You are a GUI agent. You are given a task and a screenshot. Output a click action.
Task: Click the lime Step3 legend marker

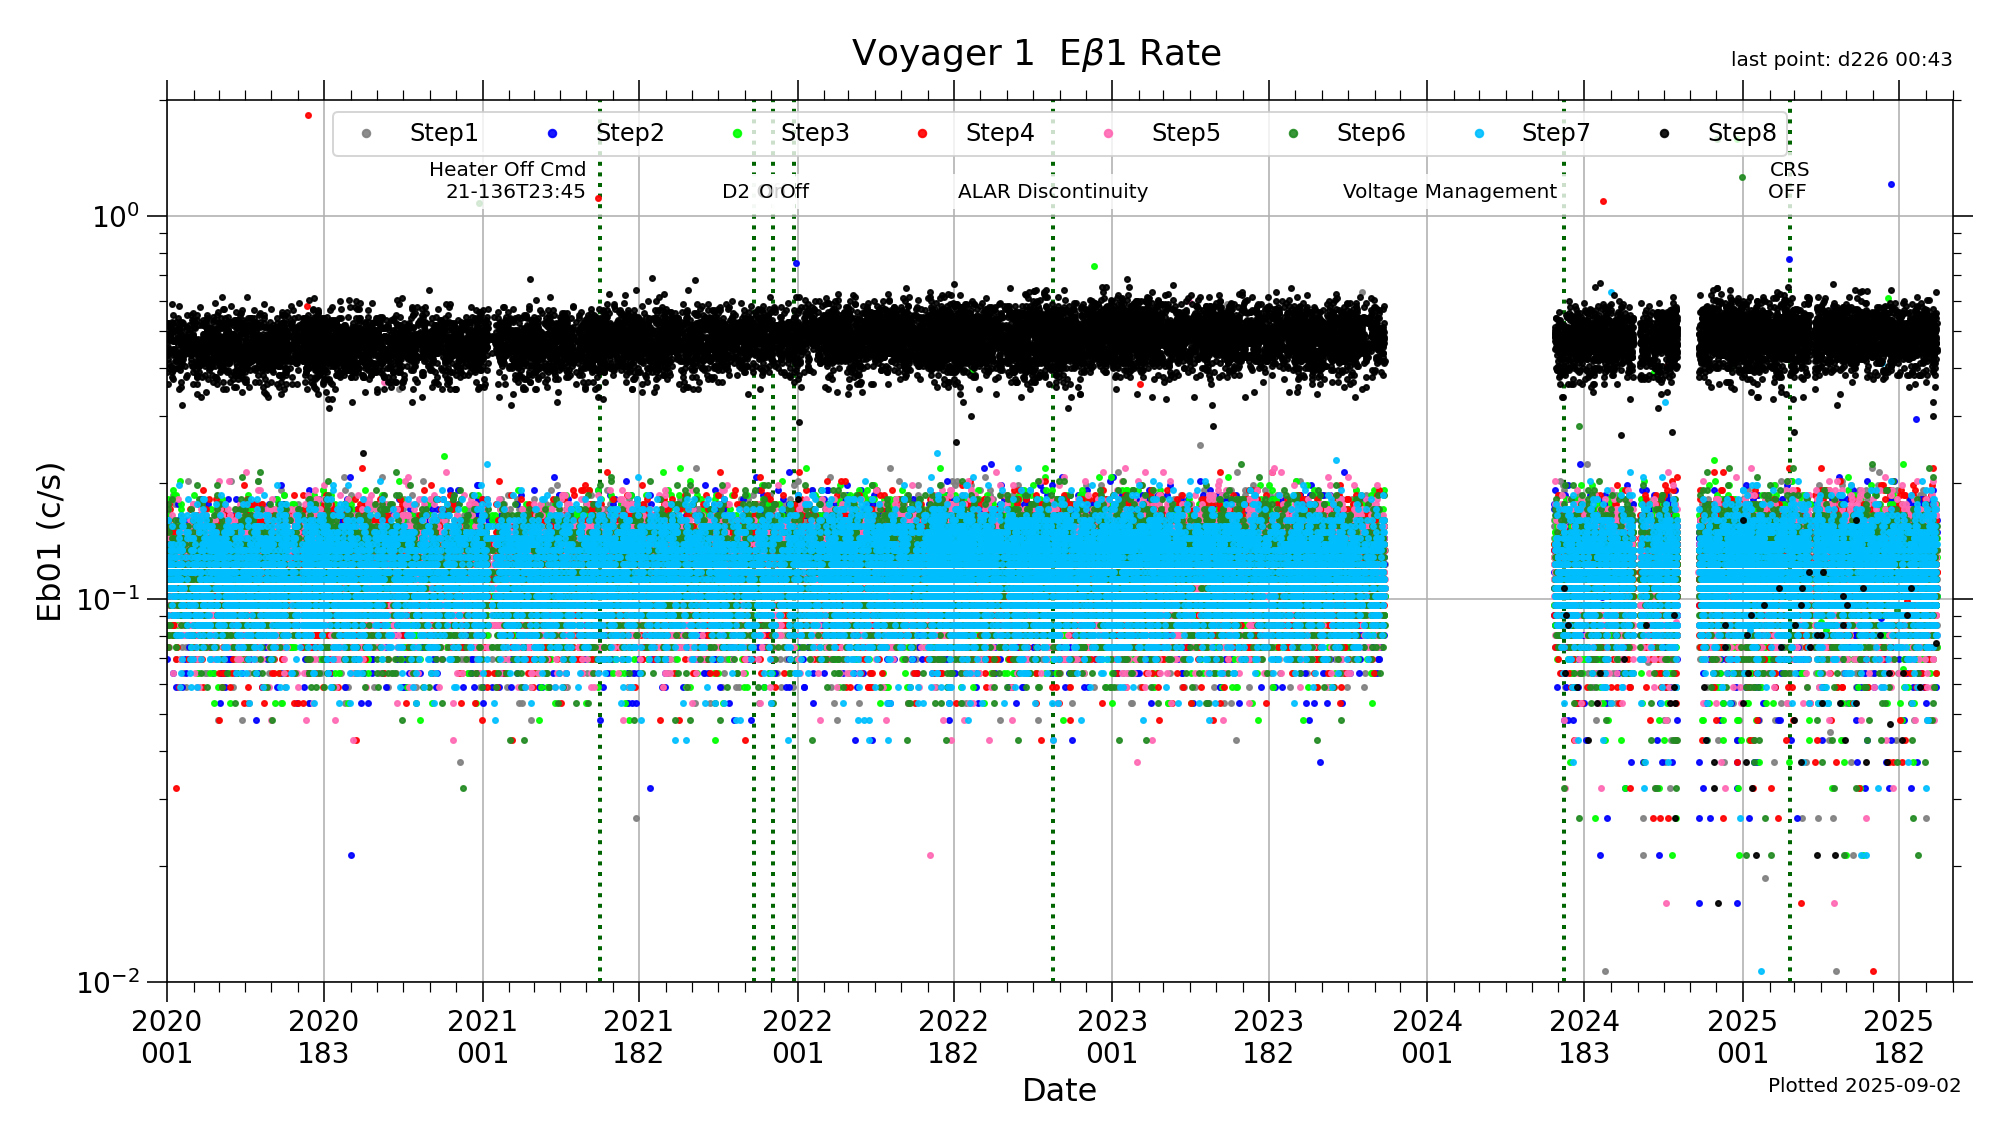click(x=737, y=134)
